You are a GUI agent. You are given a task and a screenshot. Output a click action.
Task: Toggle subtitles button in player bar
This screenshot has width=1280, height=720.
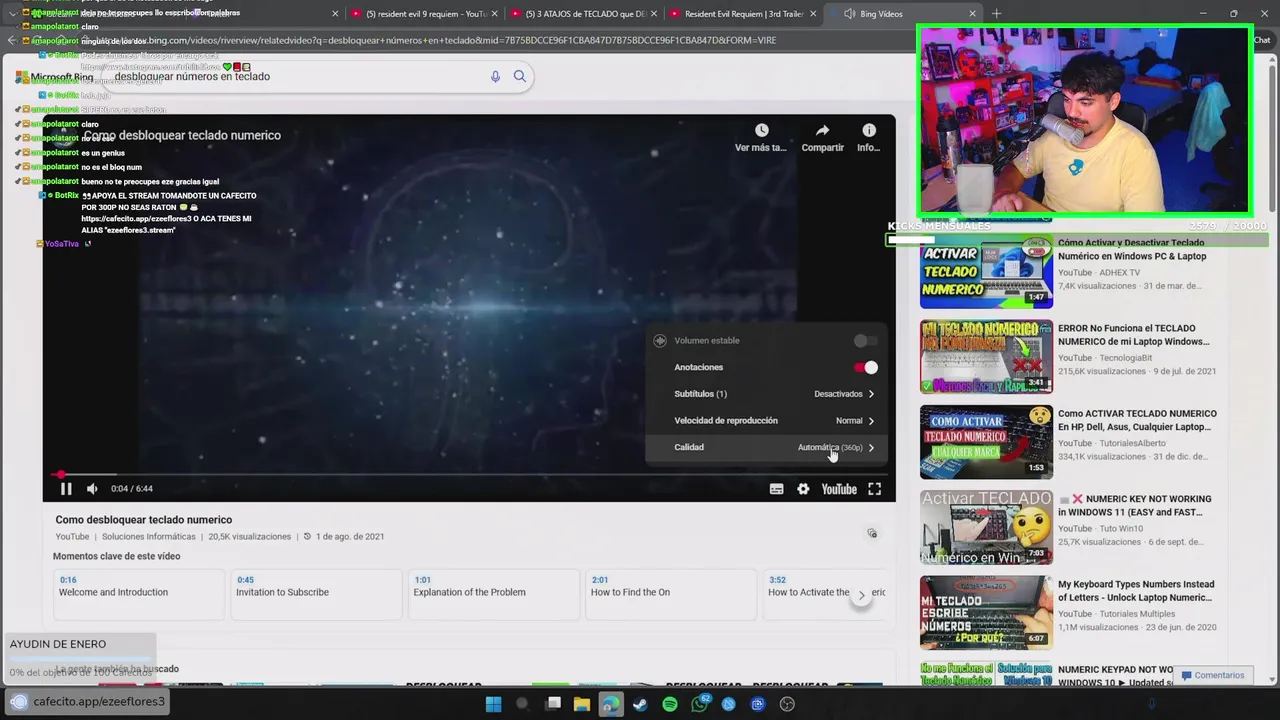776,489
